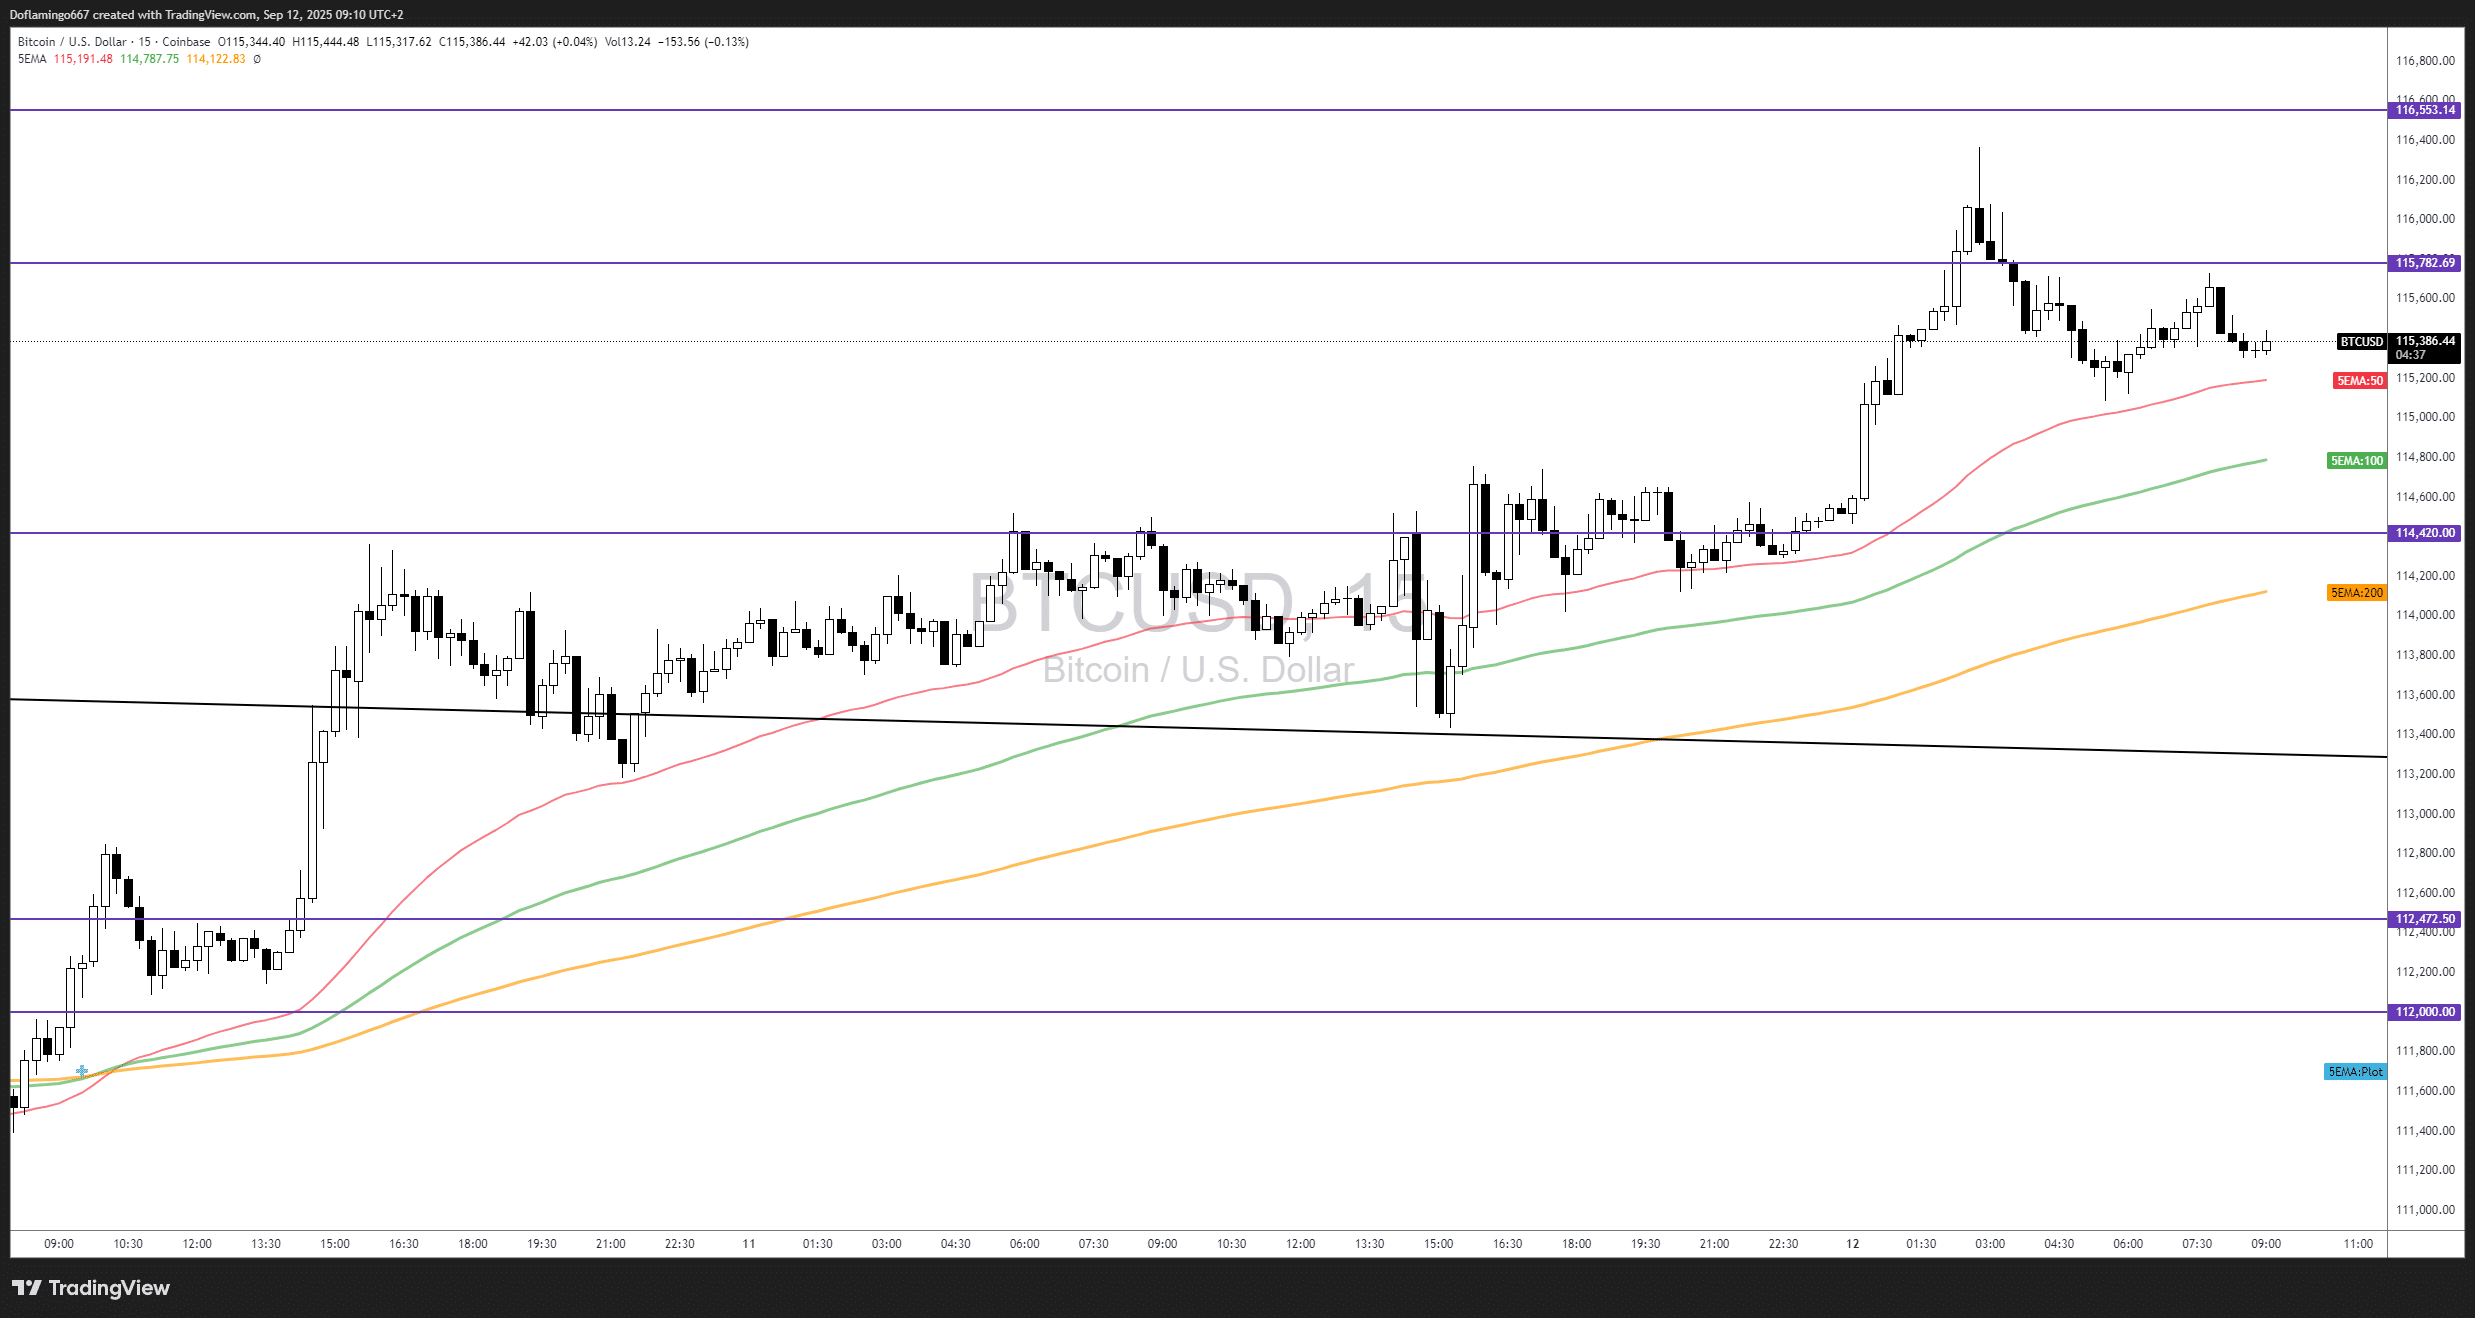The image size is (2475, 1318).
Task: Select the 114,420.00 purple price label
Action: [2424, 533]
